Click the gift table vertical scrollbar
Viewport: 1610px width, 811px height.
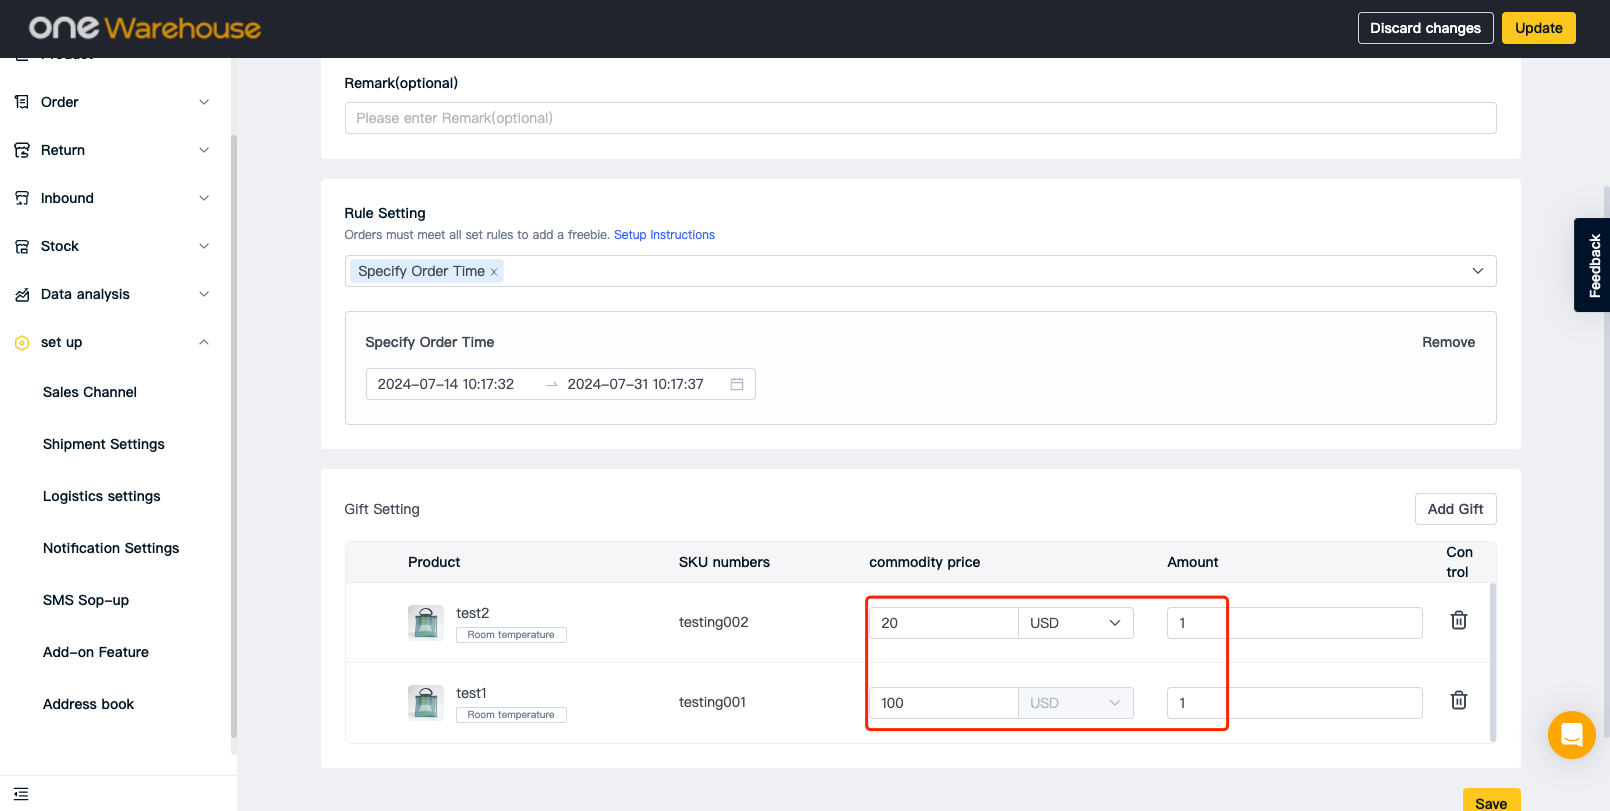[1493, 662]
